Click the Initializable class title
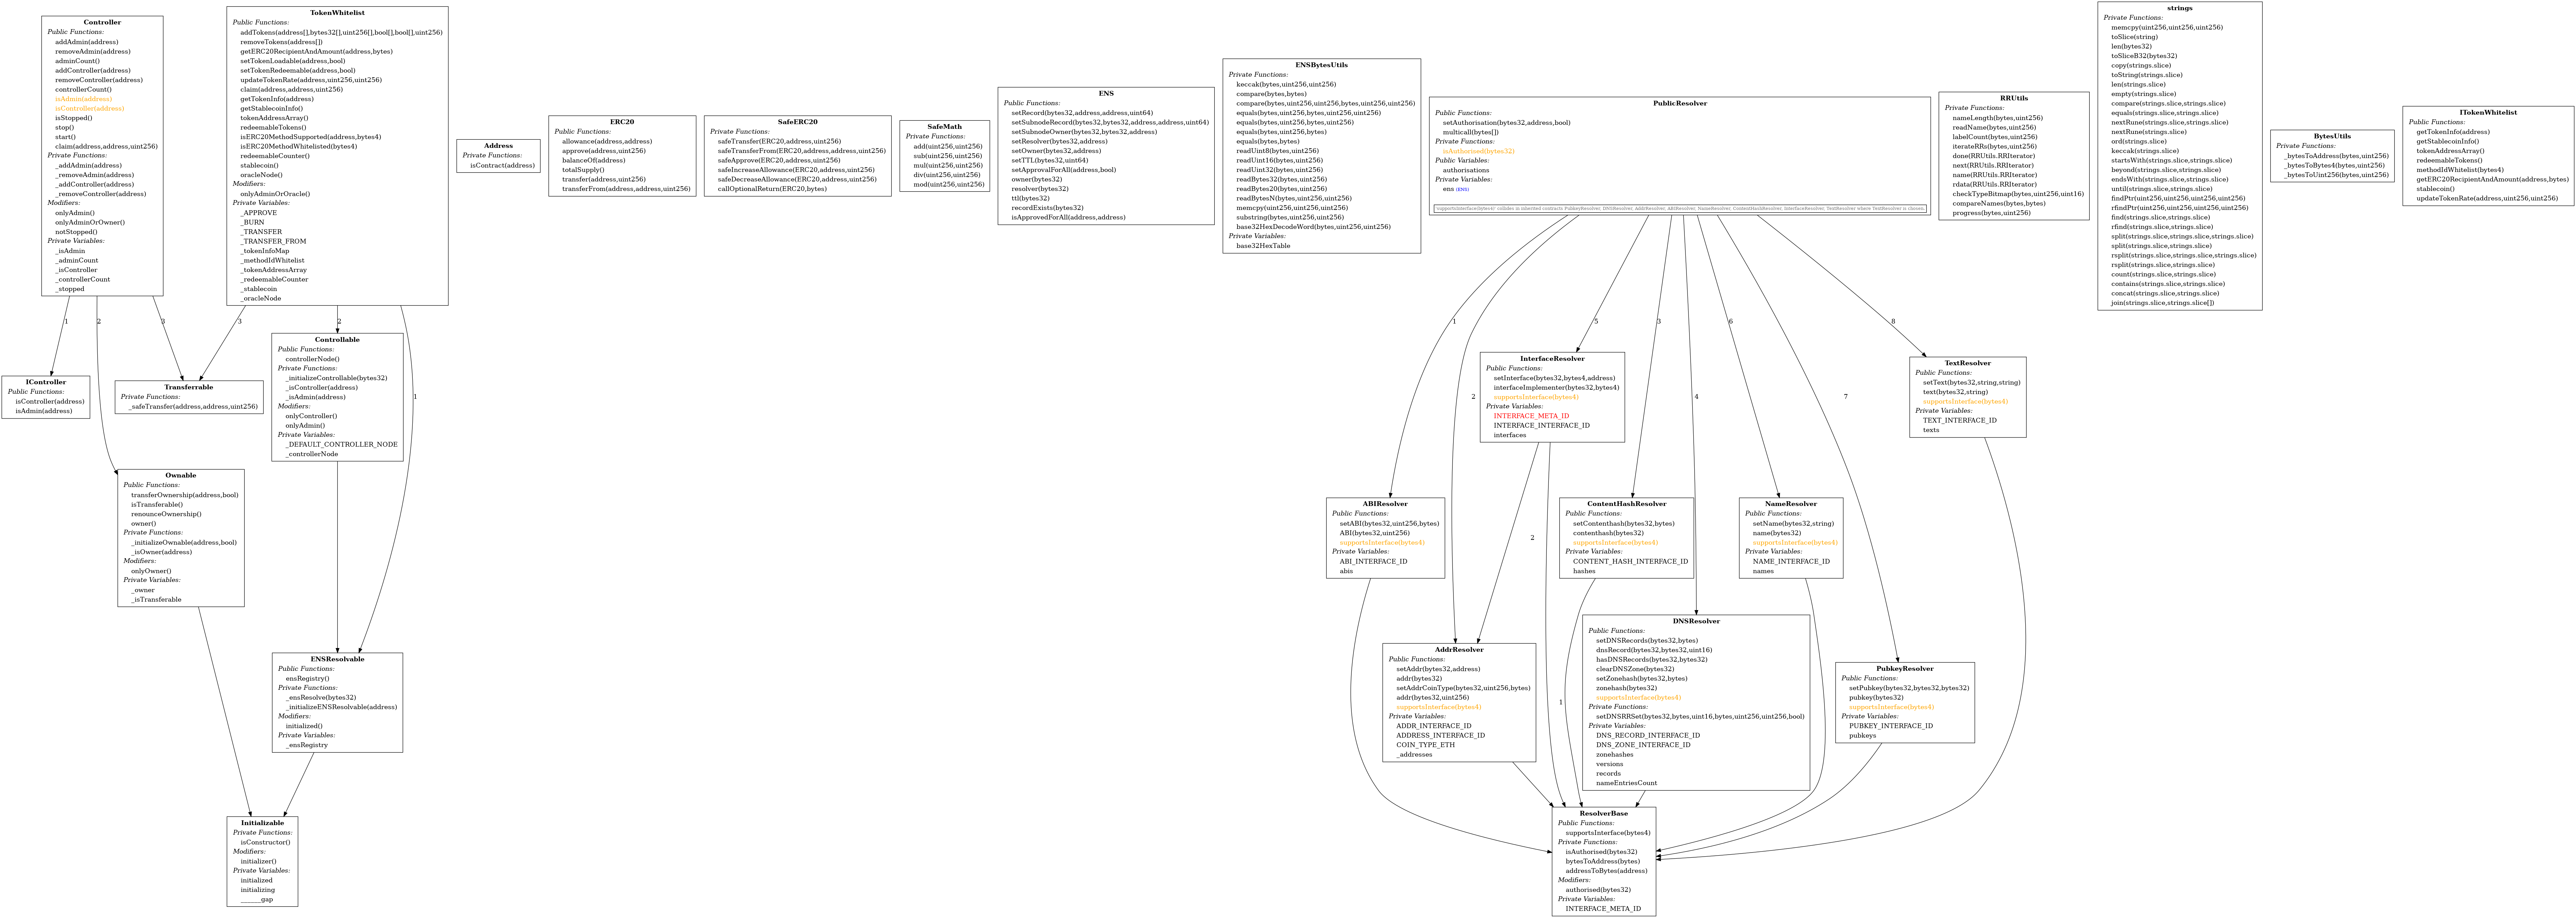 tap(262, 823)
